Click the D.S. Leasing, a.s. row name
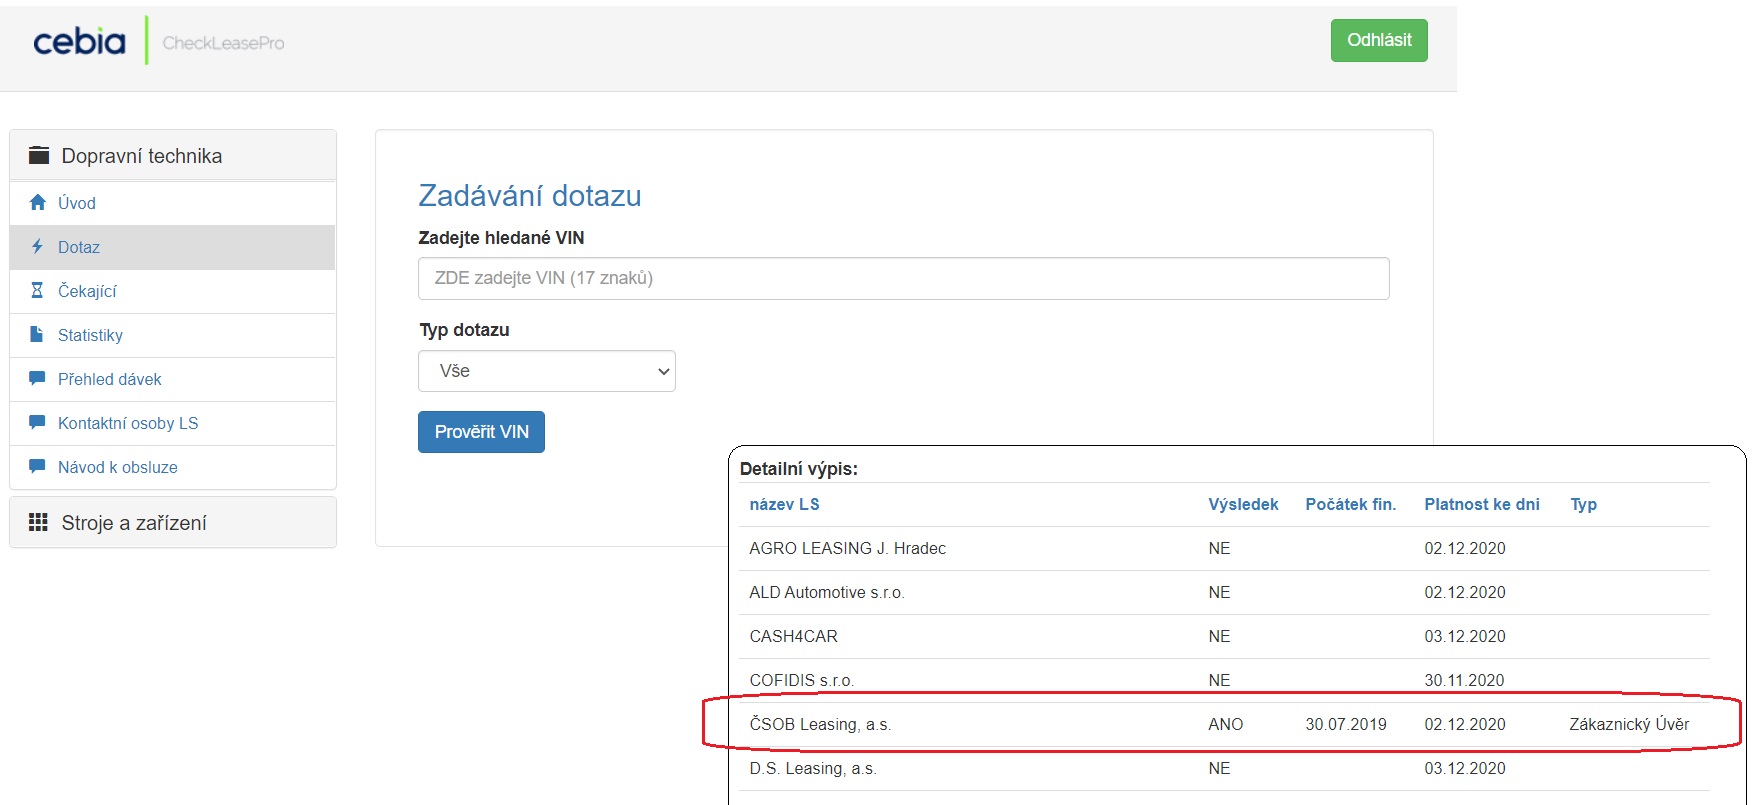This screenshot has width=1753, height=805. click(x=813, y=768)
